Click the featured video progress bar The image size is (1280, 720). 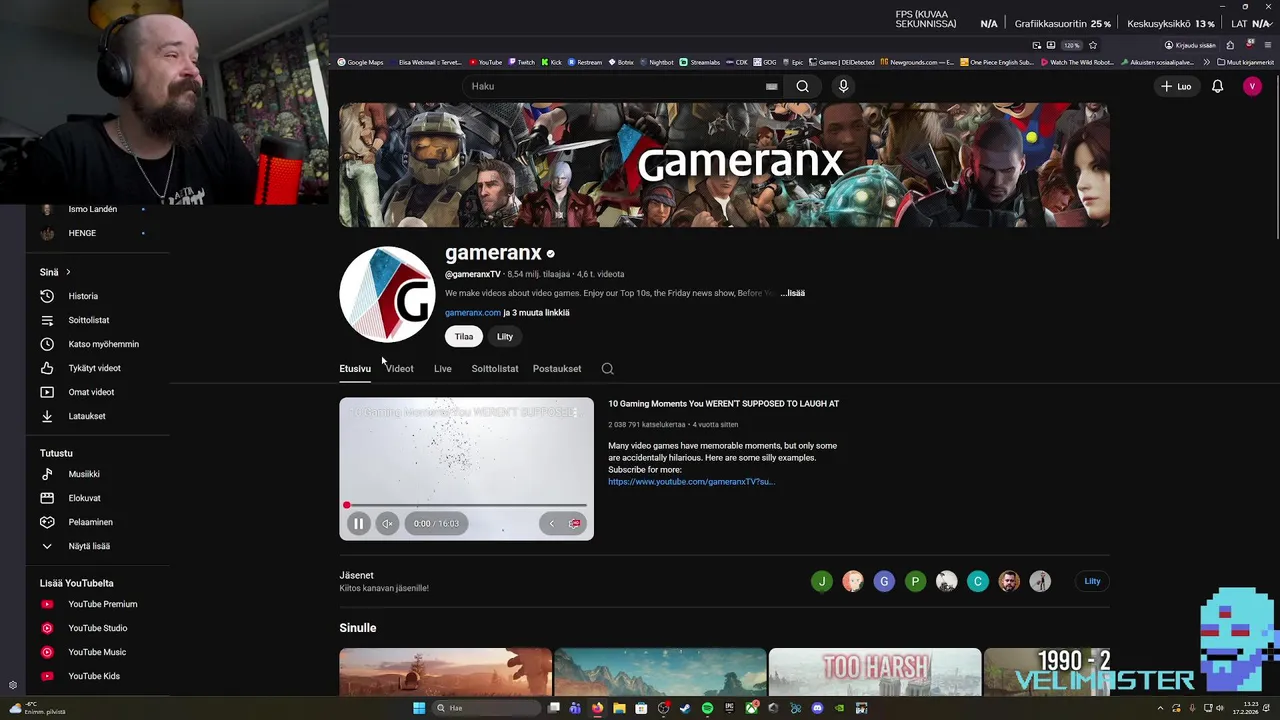[x=466, y=505]
